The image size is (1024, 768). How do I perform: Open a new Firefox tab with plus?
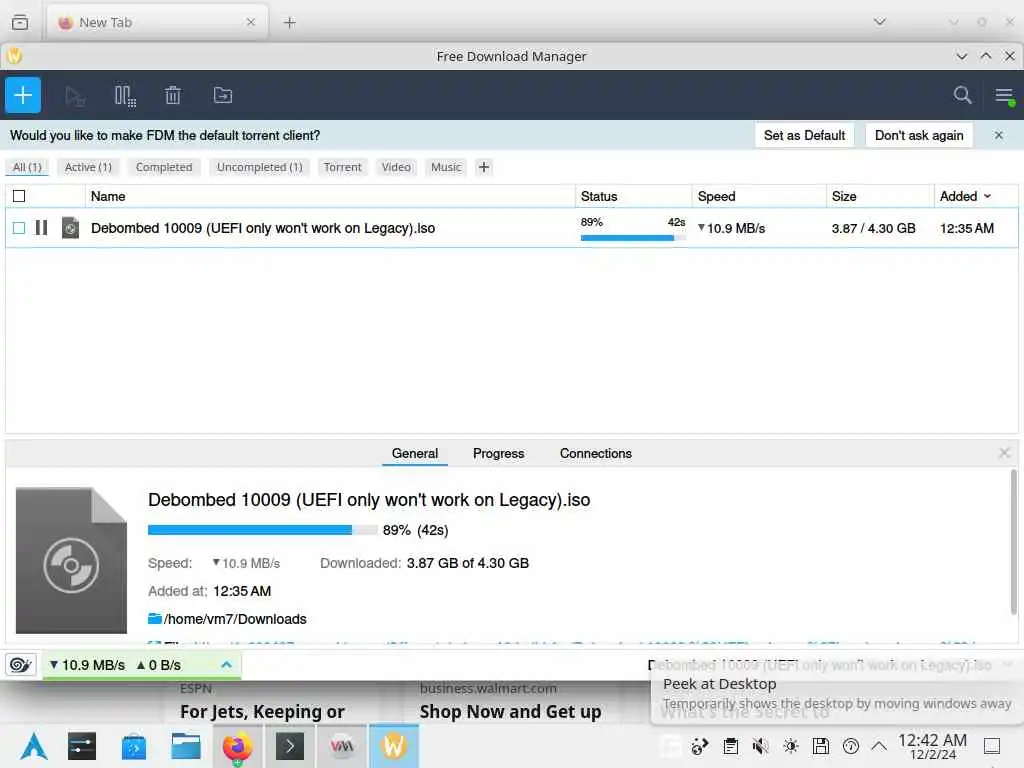pyautogui.click(x=290, y=22)
